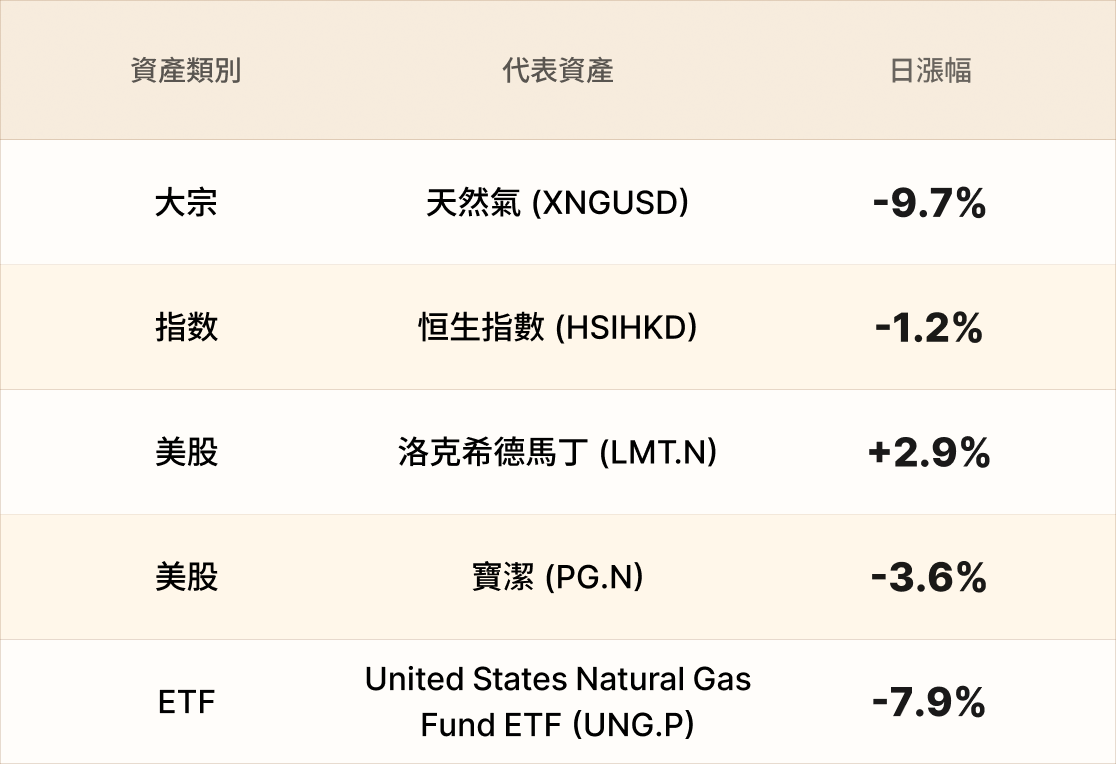Select the 大宗 category cell
This screenshot has width=1116, height=764.
186,203
